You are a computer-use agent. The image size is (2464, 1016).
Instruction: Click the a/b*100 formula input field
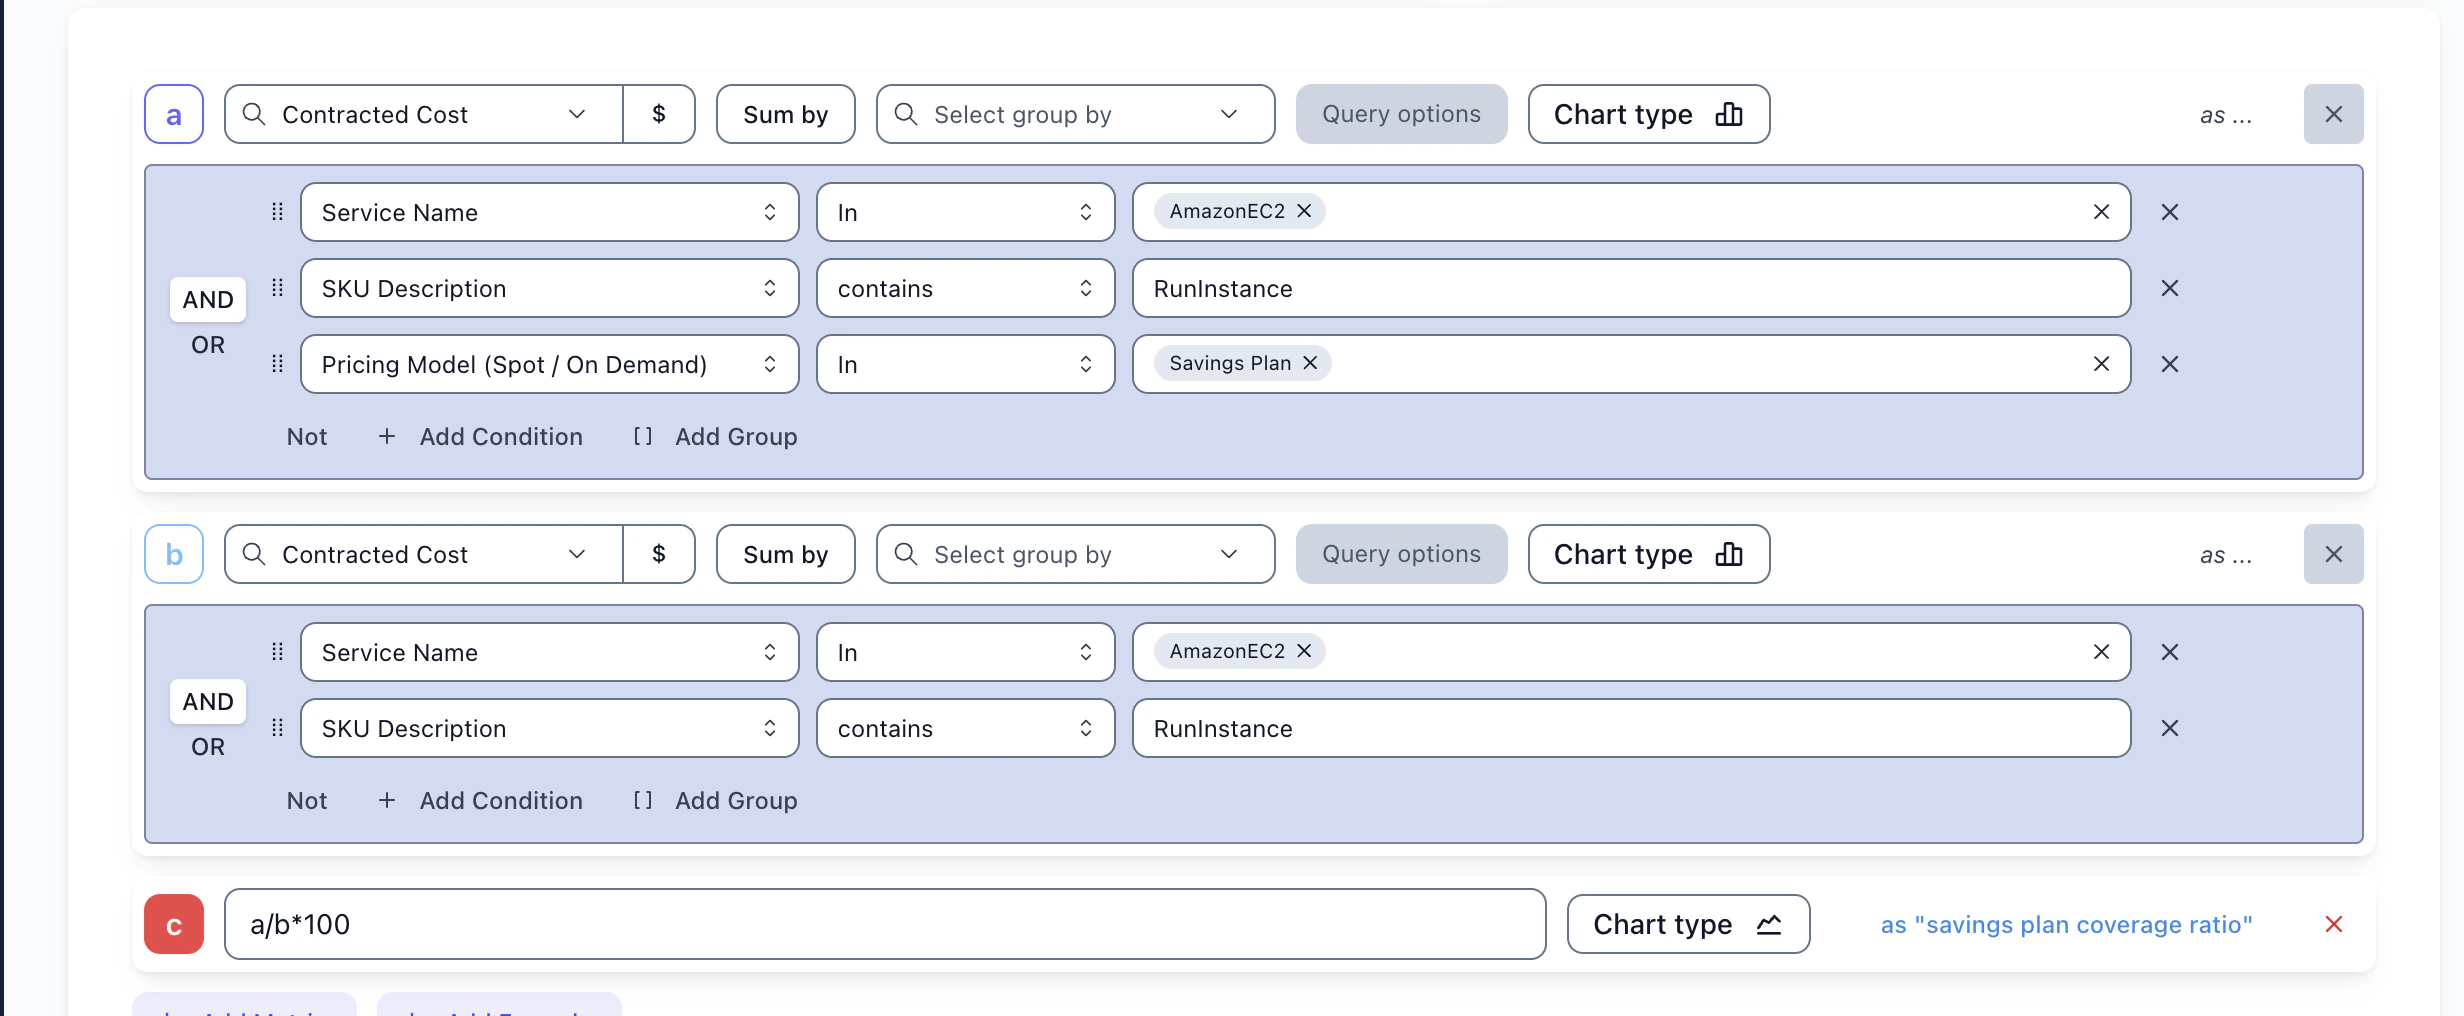(x=884, y=924)
